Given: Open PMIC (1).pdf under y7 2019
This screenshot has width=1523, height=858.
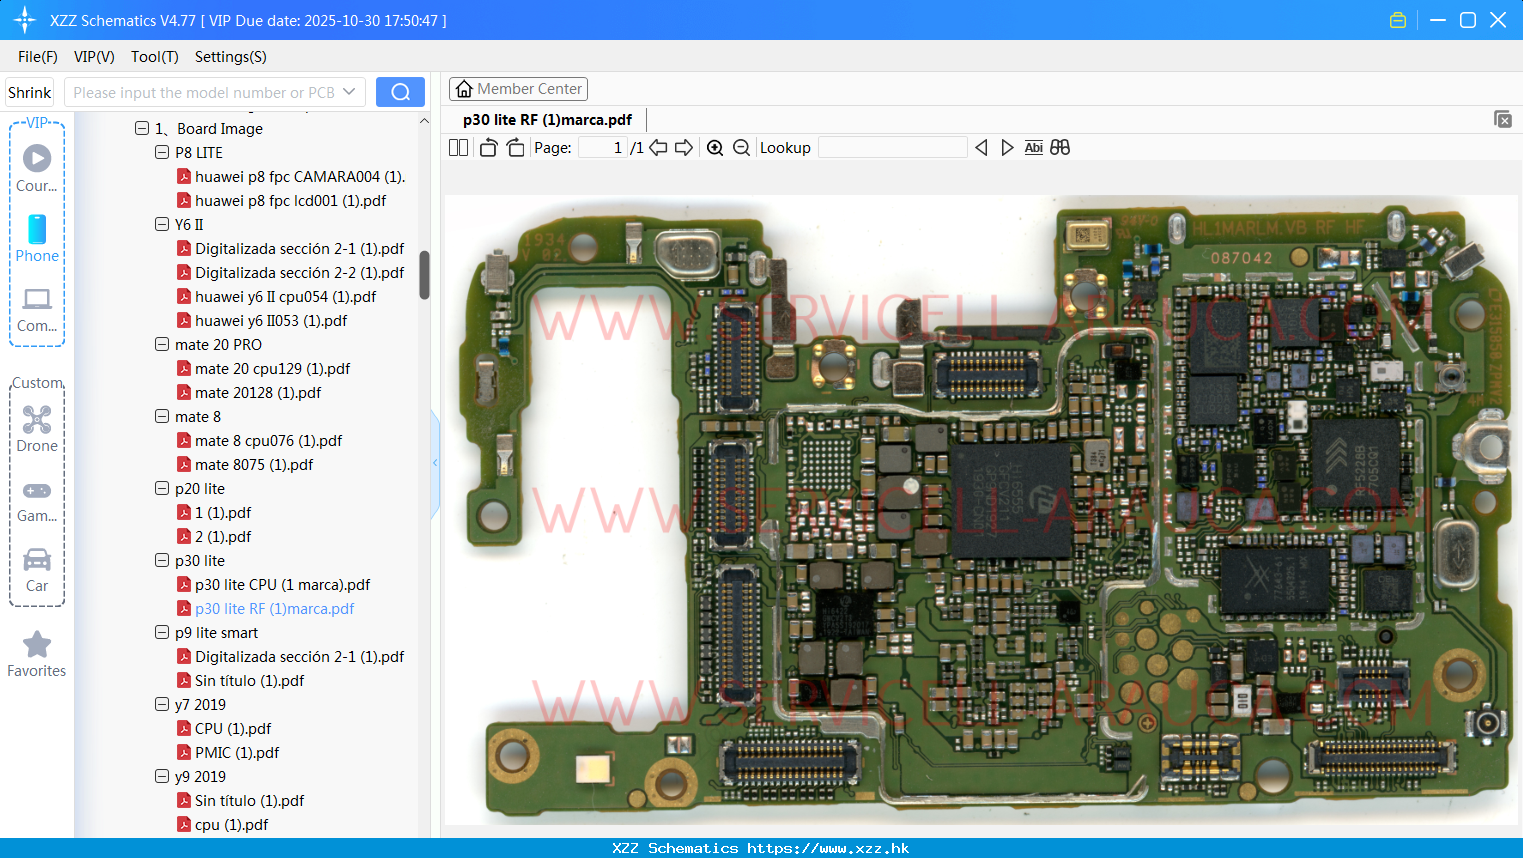Looking at the screenshot, I should (x=237, y=752).
